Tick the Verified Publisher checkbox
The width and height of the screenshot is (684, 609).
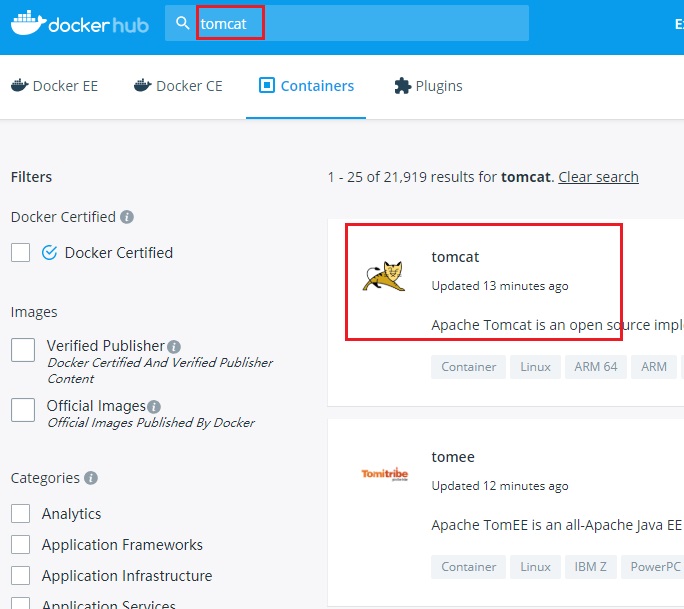coord(23,350)
